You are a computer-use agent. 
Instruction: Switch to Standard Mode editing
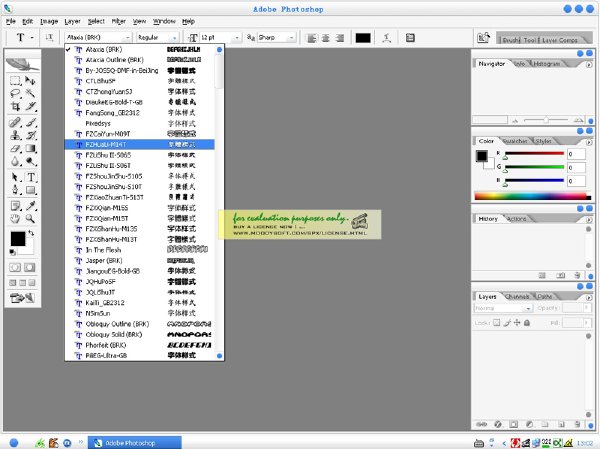coord(15,267)
